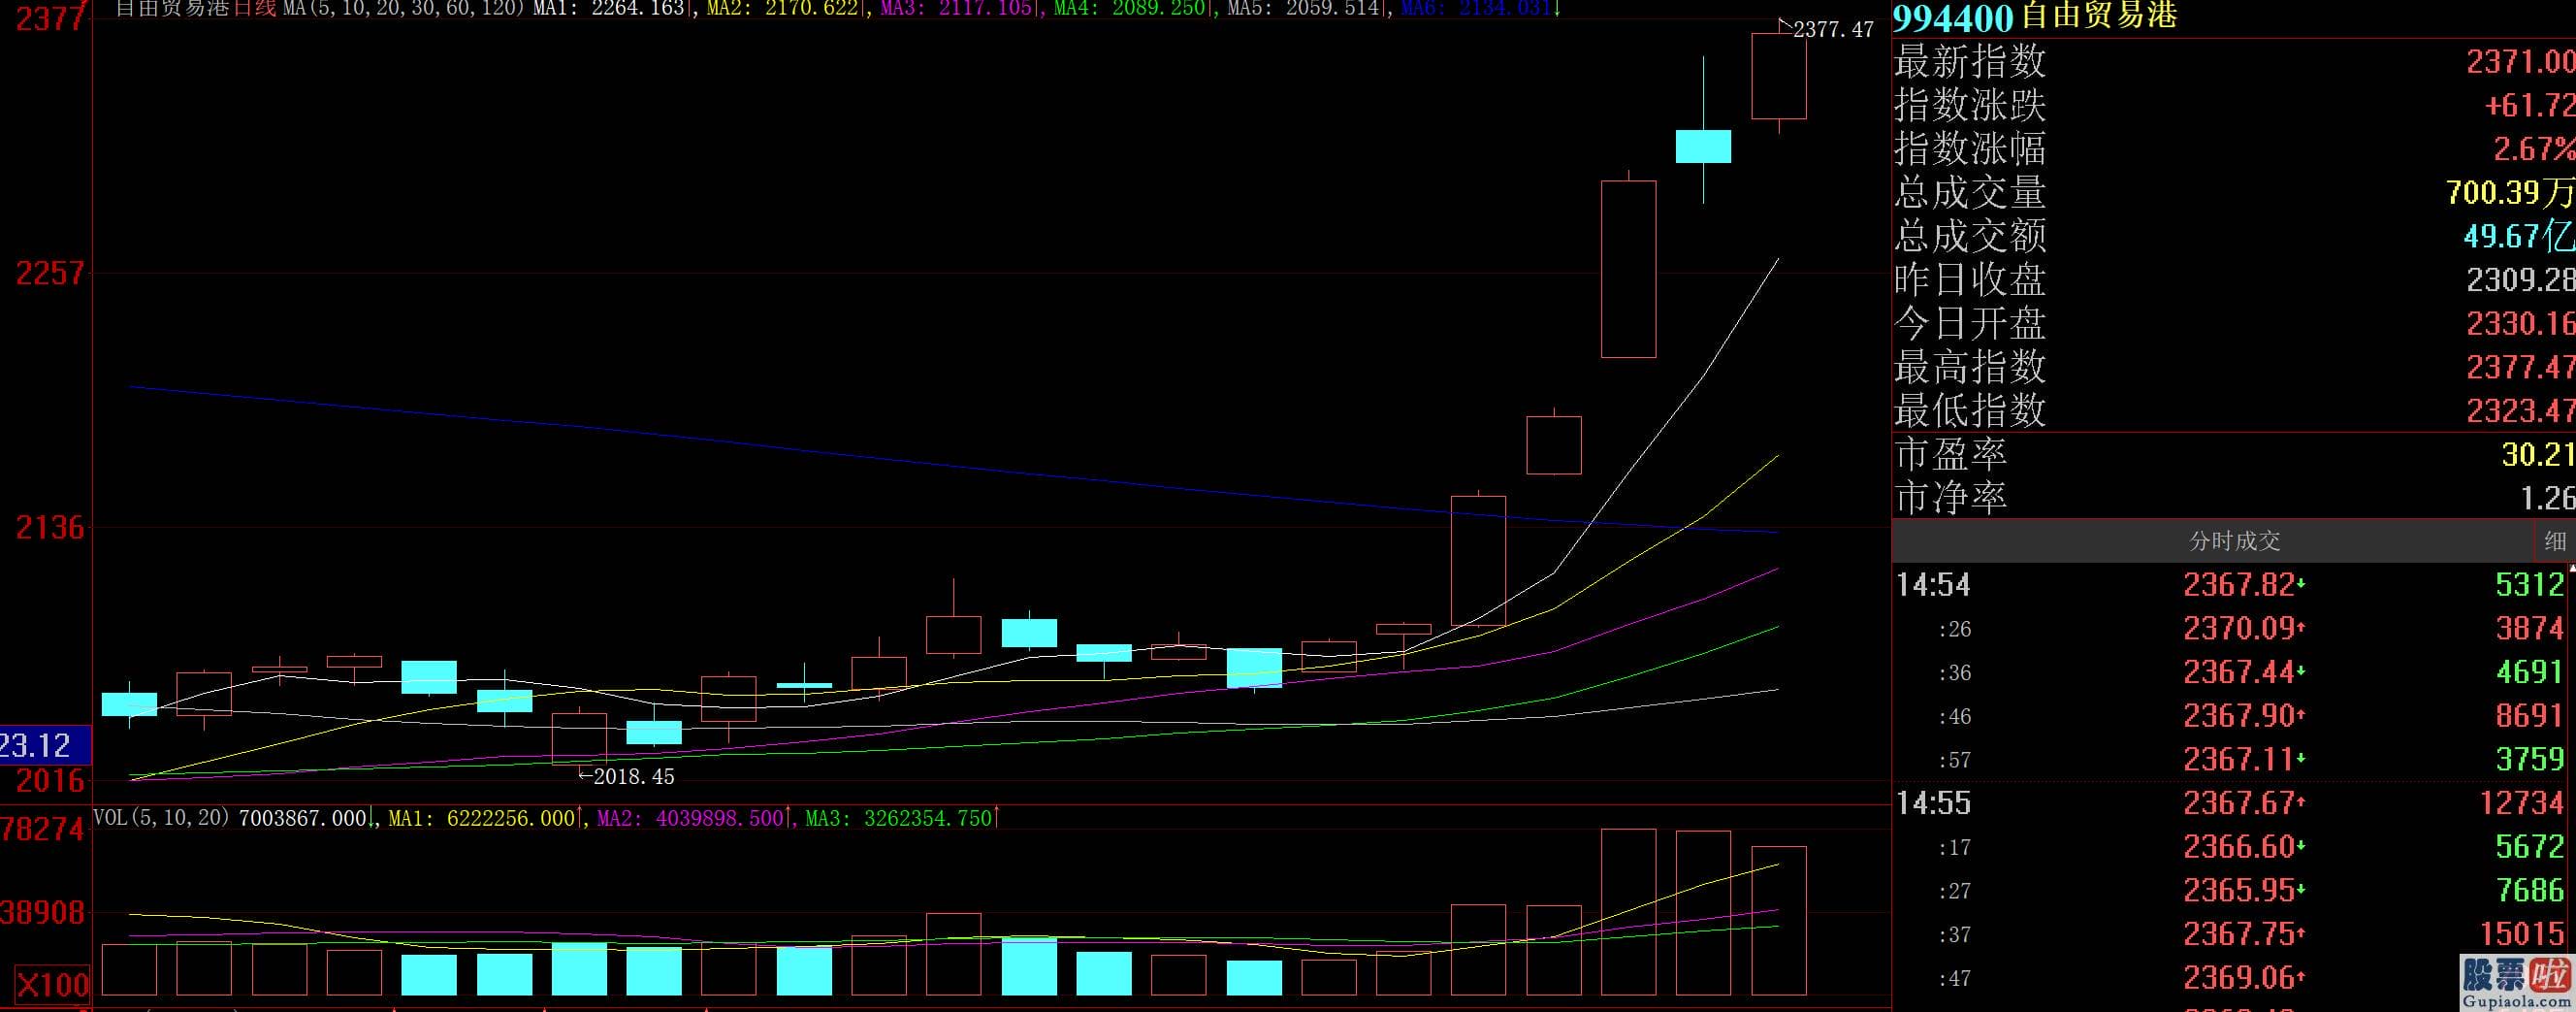Click the 最新指数 value 2371.00
Viewport: 2576px width, 1012px height.
pyautogui.click(x=2520, y=62)
